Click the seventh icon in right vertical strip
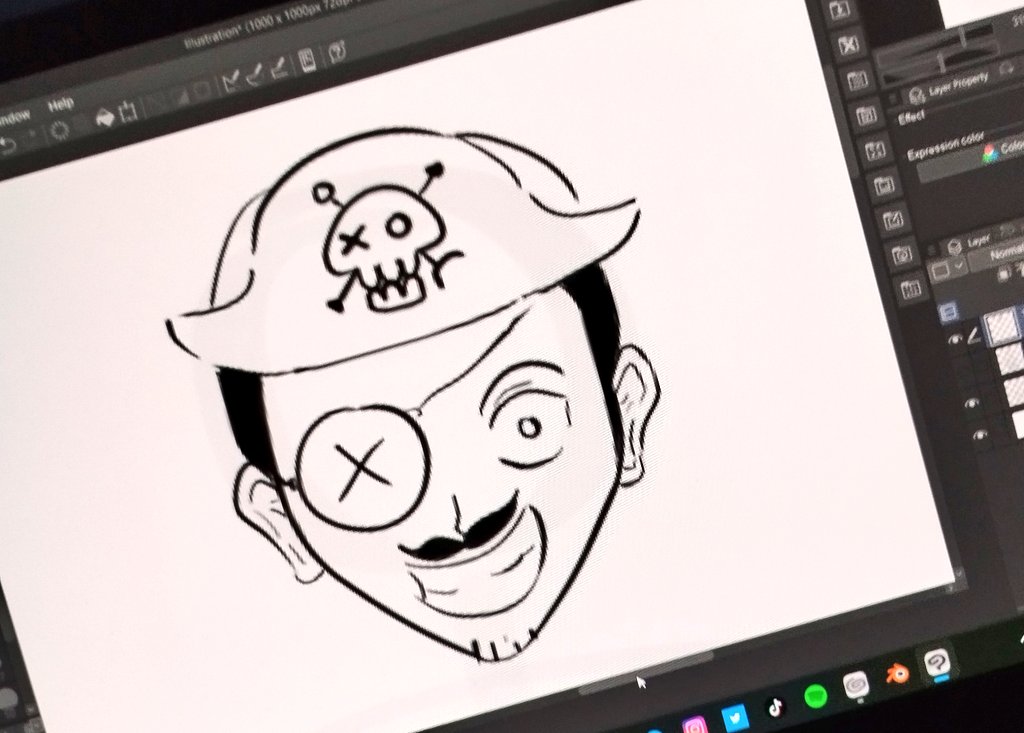This screenshot has height=733, width=1024. tap(893, 220)
